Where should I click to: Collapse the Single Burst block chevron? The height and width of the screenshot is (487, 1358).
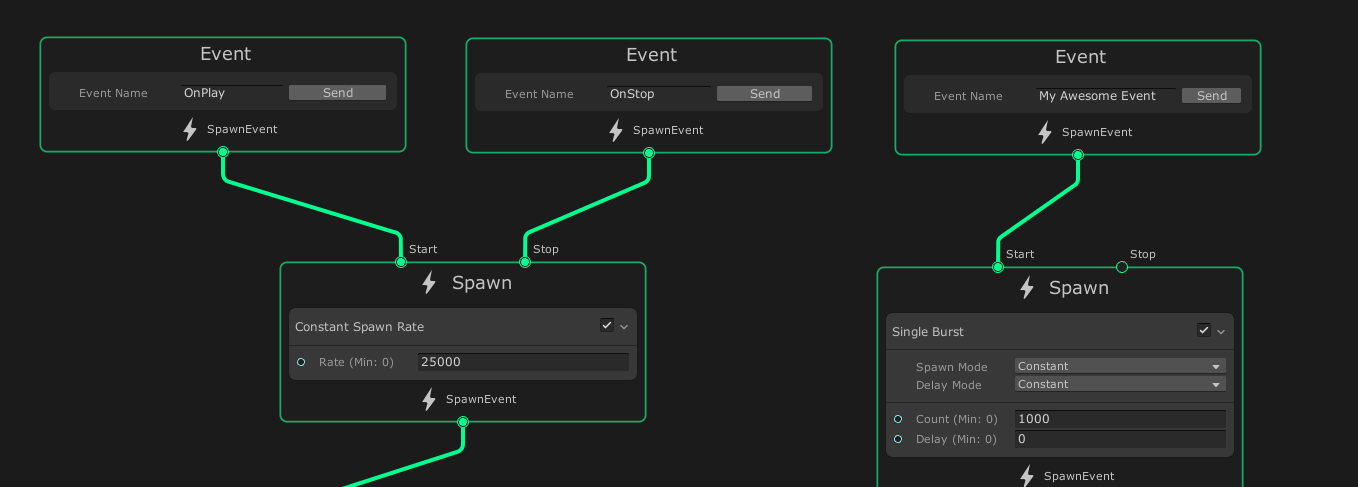1221,331
